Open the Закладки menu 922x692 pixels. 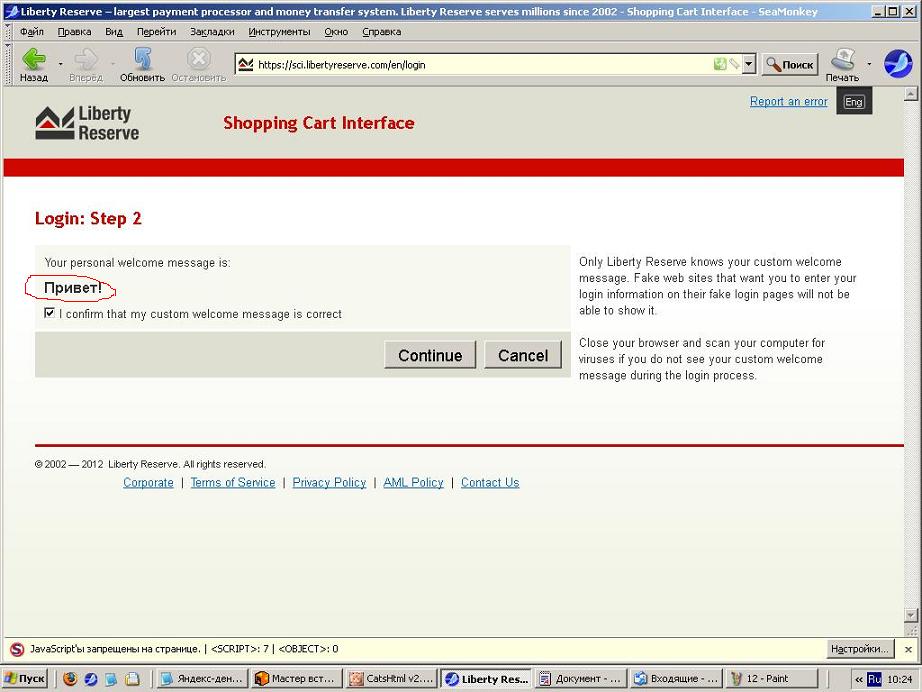point(212,32)
